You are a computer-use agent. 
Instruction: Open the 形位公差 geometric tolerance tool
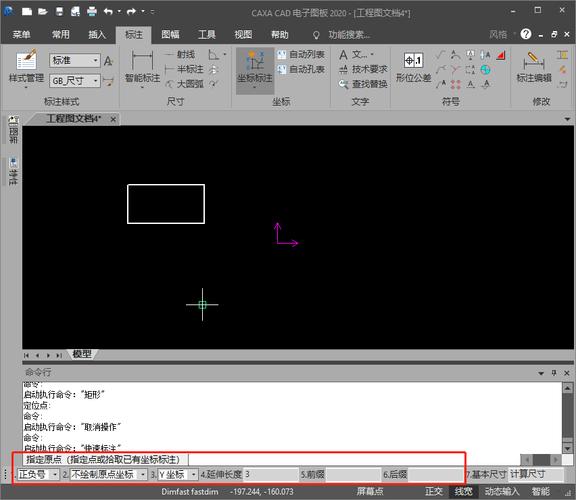click(x=413, y=60)
